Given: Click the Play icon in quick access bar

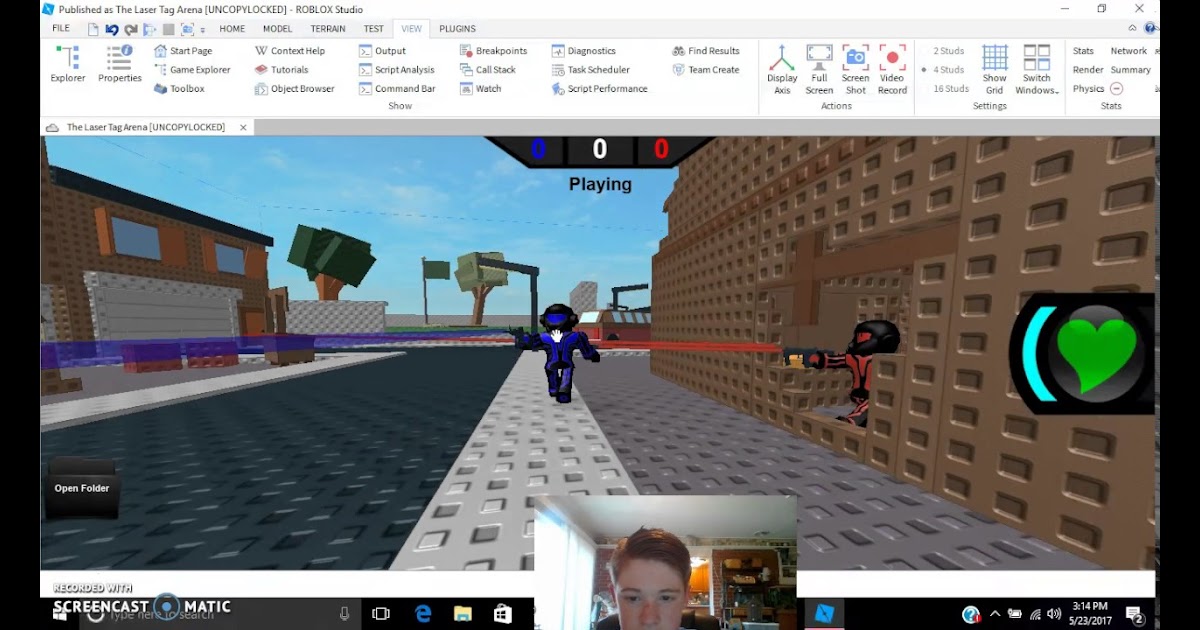Looking at the screenshot, I should pos(149,30).
